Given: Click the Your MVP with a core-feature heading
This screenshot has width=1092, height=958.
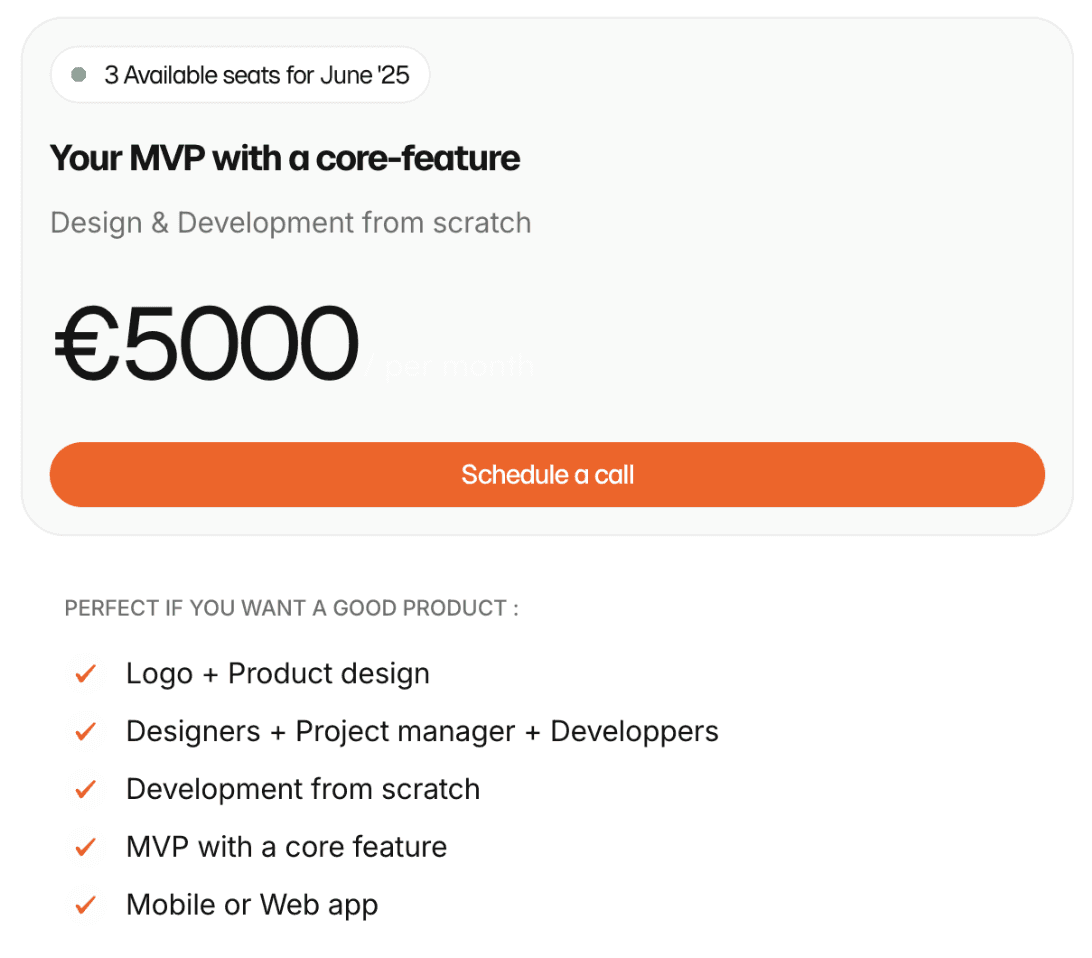Looking at the screenshot, I should coord(285,158).
